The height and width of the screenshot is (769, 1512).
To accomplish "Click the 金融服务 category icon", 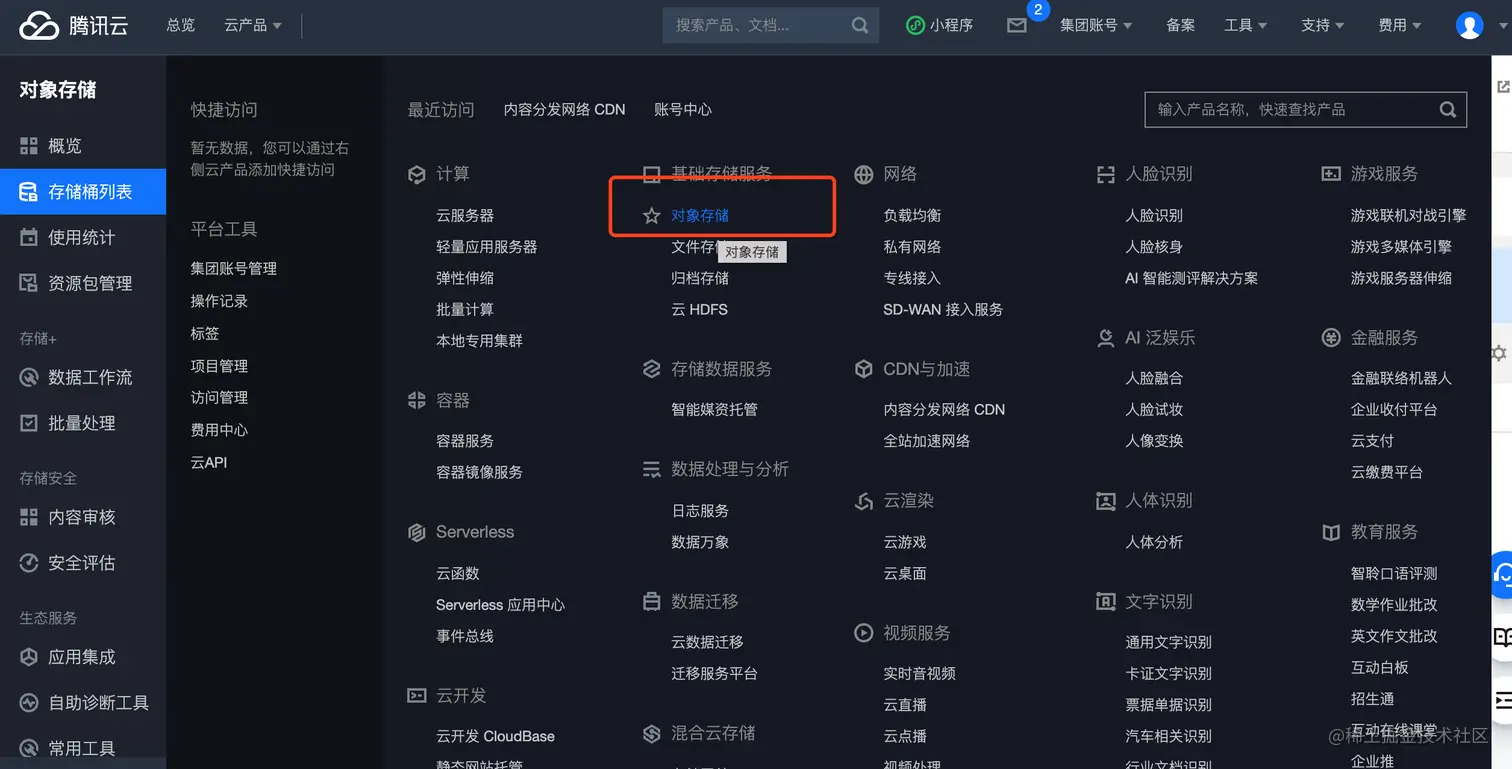I will pos(1331,338).
